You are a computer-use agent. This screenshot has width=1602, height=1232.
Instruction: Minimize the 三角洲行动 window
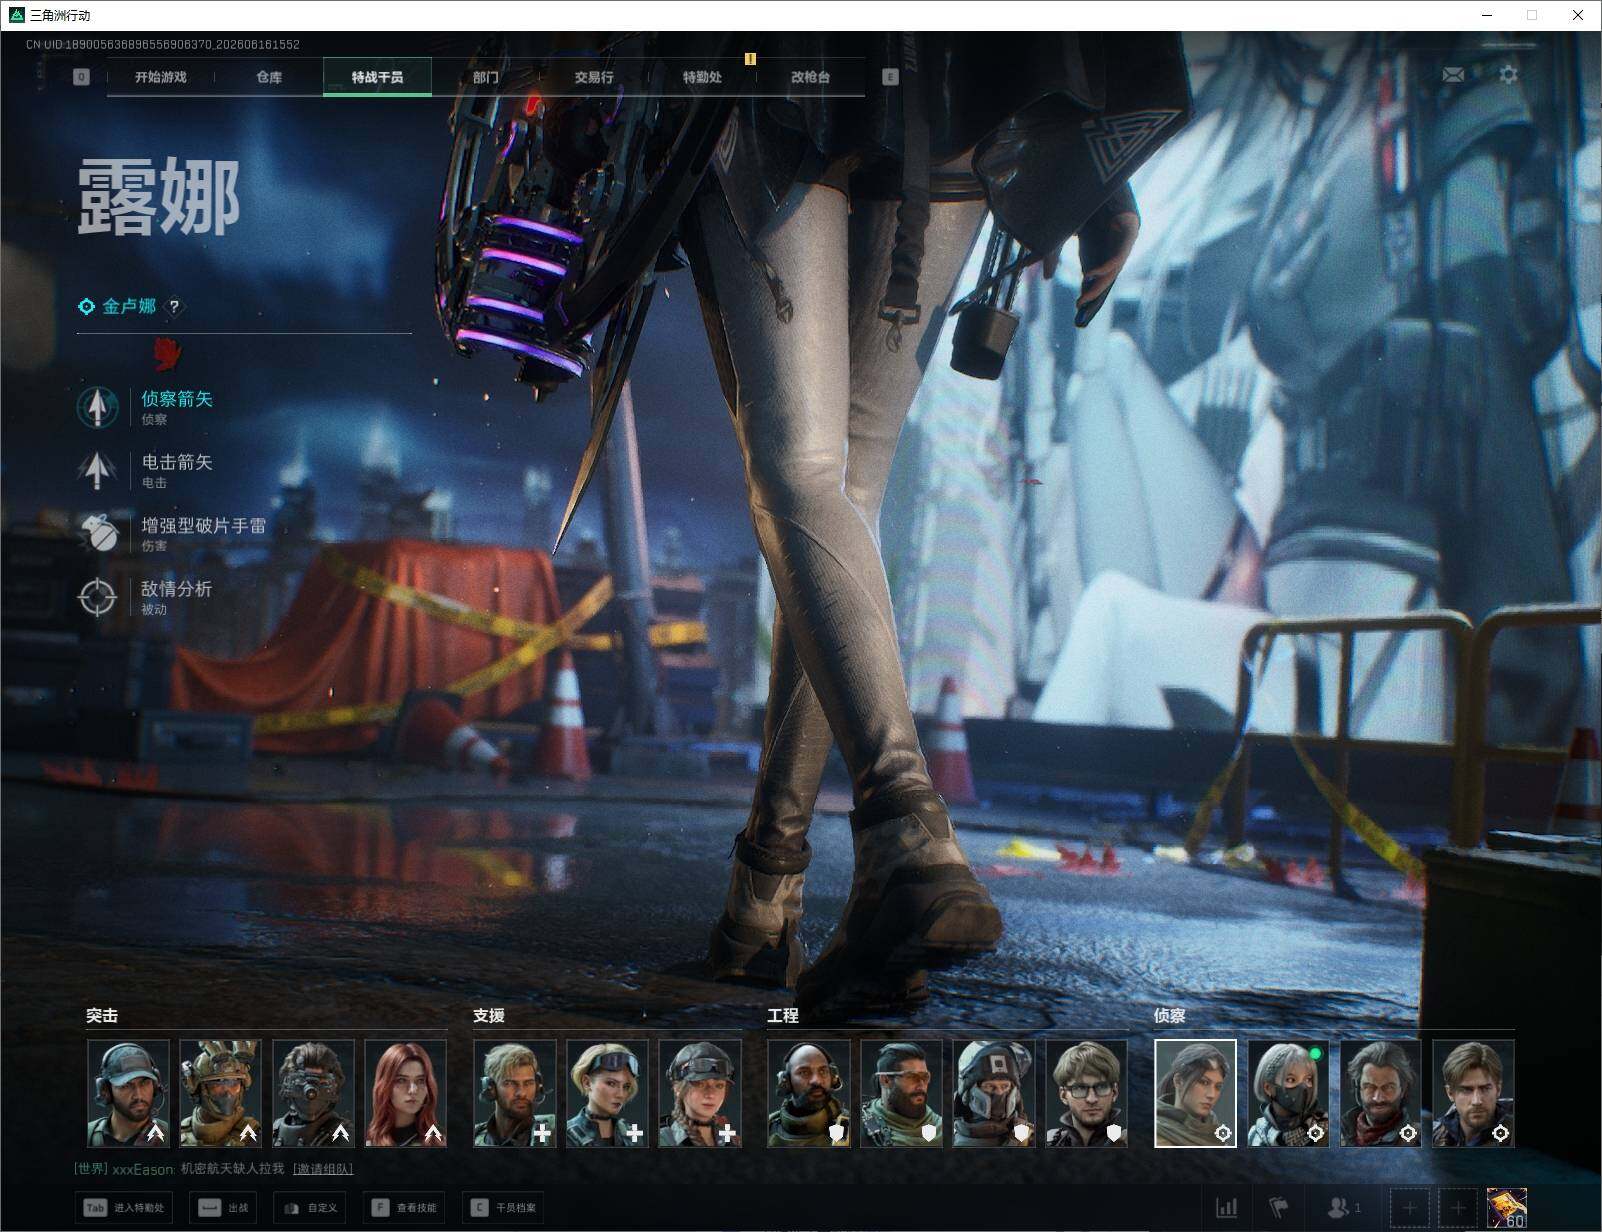(1486, 15)
